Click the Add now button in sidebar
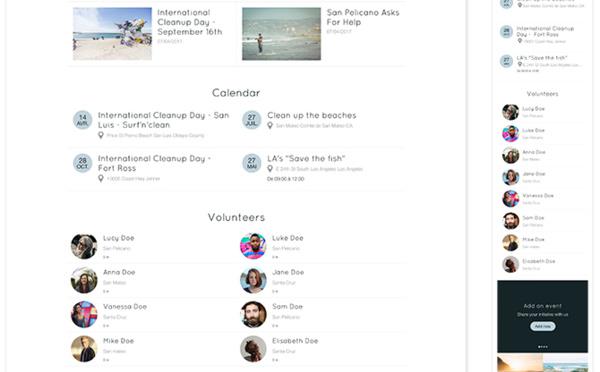 coord(543,326)
